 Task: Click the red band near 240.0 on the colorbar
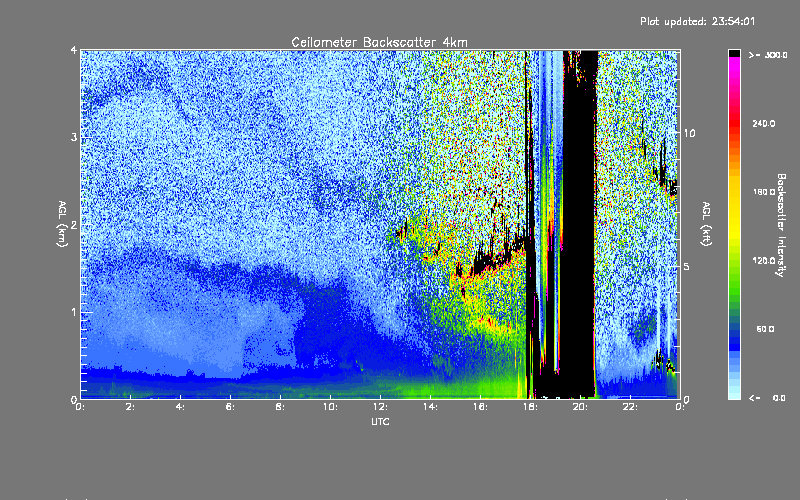[734, 122]
